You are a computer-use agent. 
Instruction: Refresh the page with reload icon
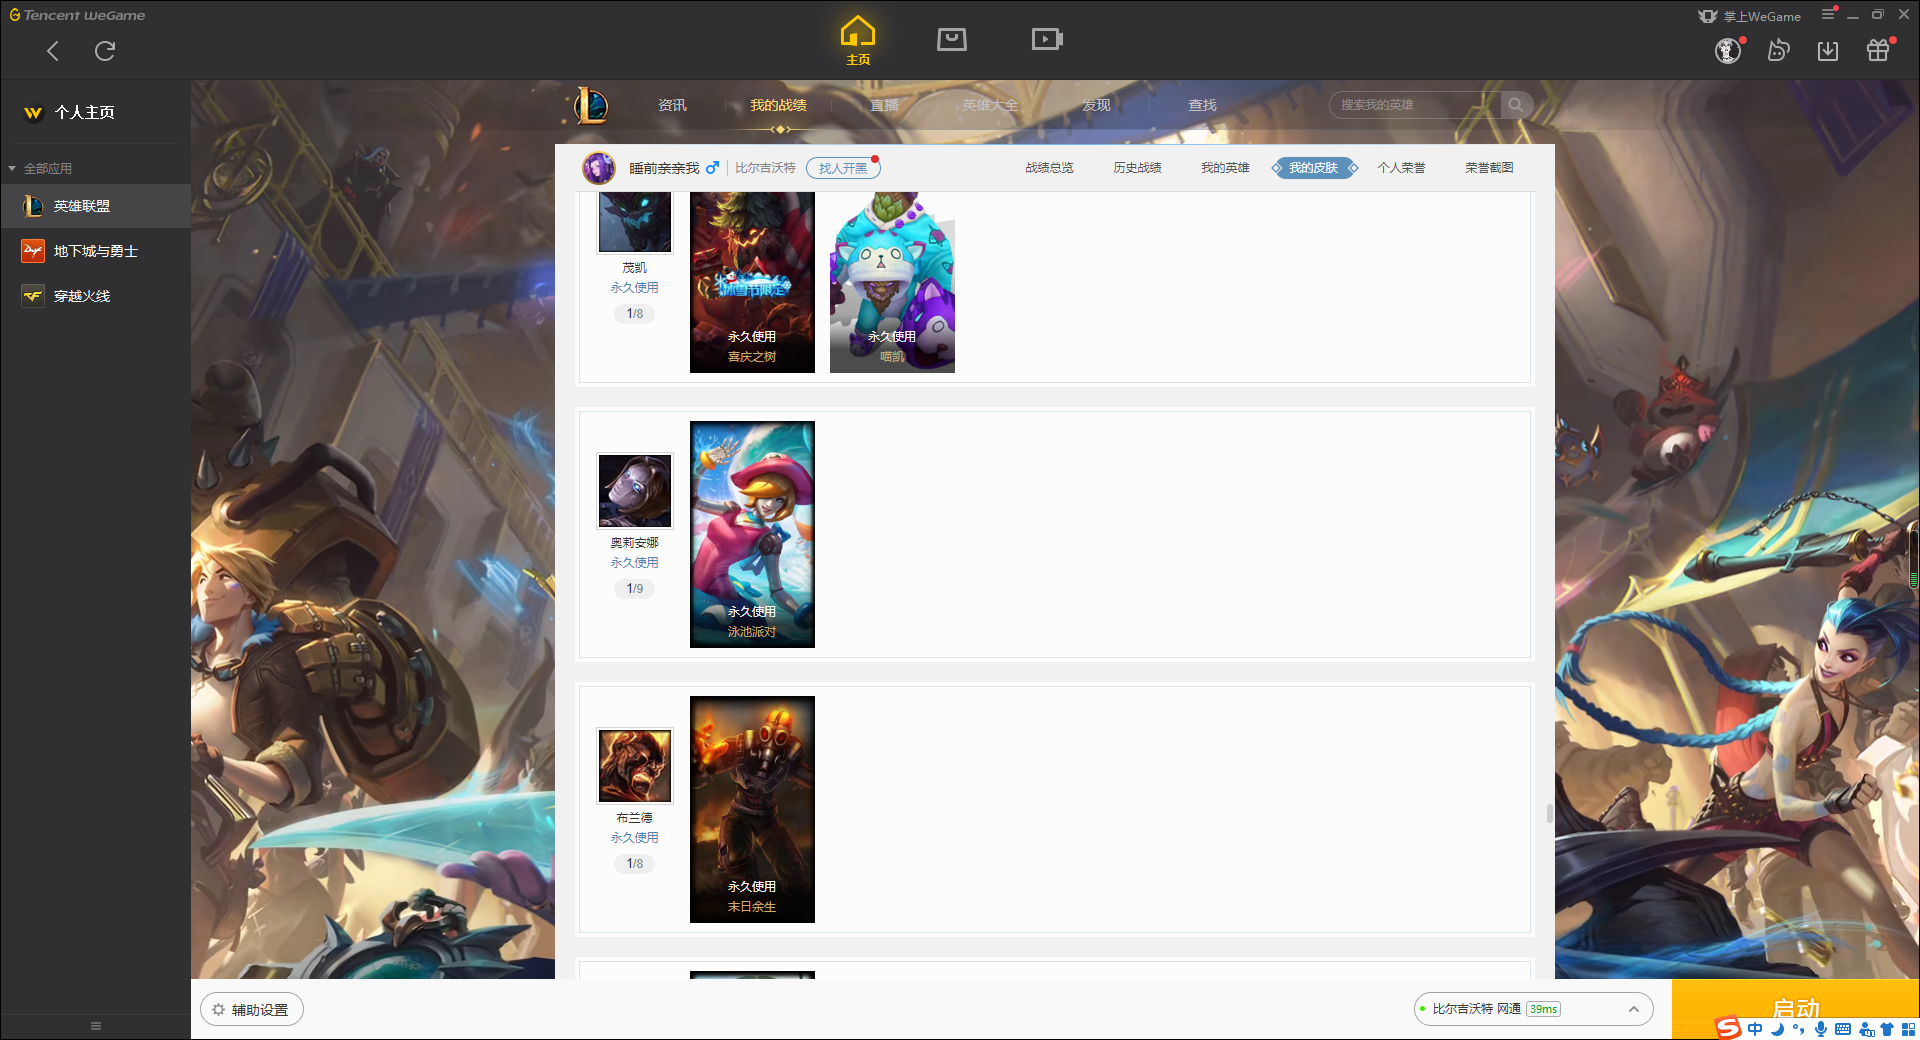(x=105, y=51)
